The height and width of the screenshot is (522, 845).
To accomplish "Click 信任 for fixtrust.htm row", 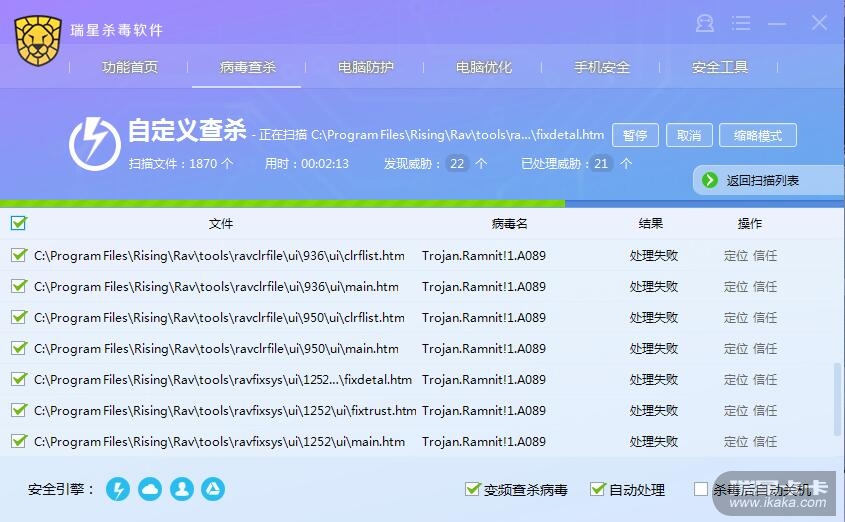I will [x=765, y=410].
